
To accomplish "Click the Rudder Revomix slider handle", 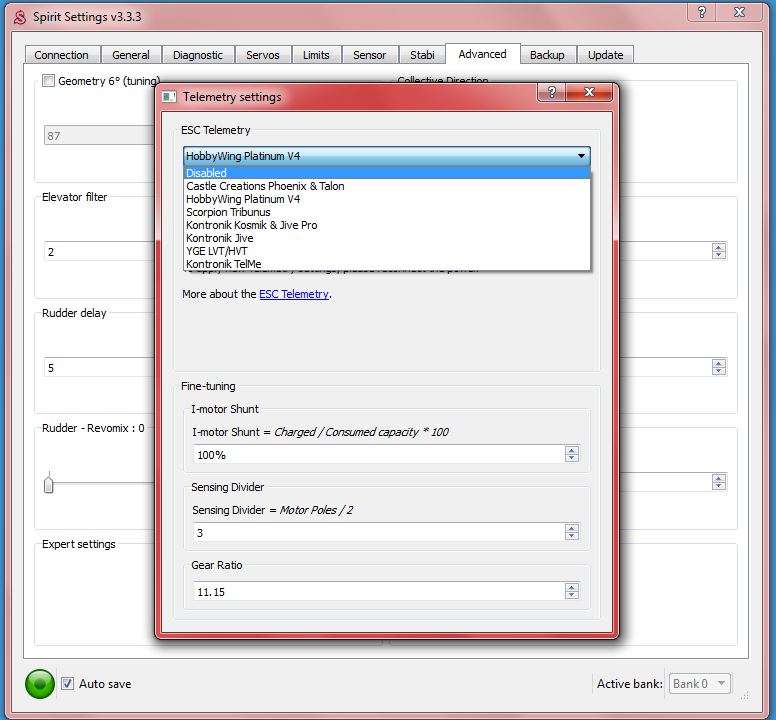I will click(x=48, y=485).
